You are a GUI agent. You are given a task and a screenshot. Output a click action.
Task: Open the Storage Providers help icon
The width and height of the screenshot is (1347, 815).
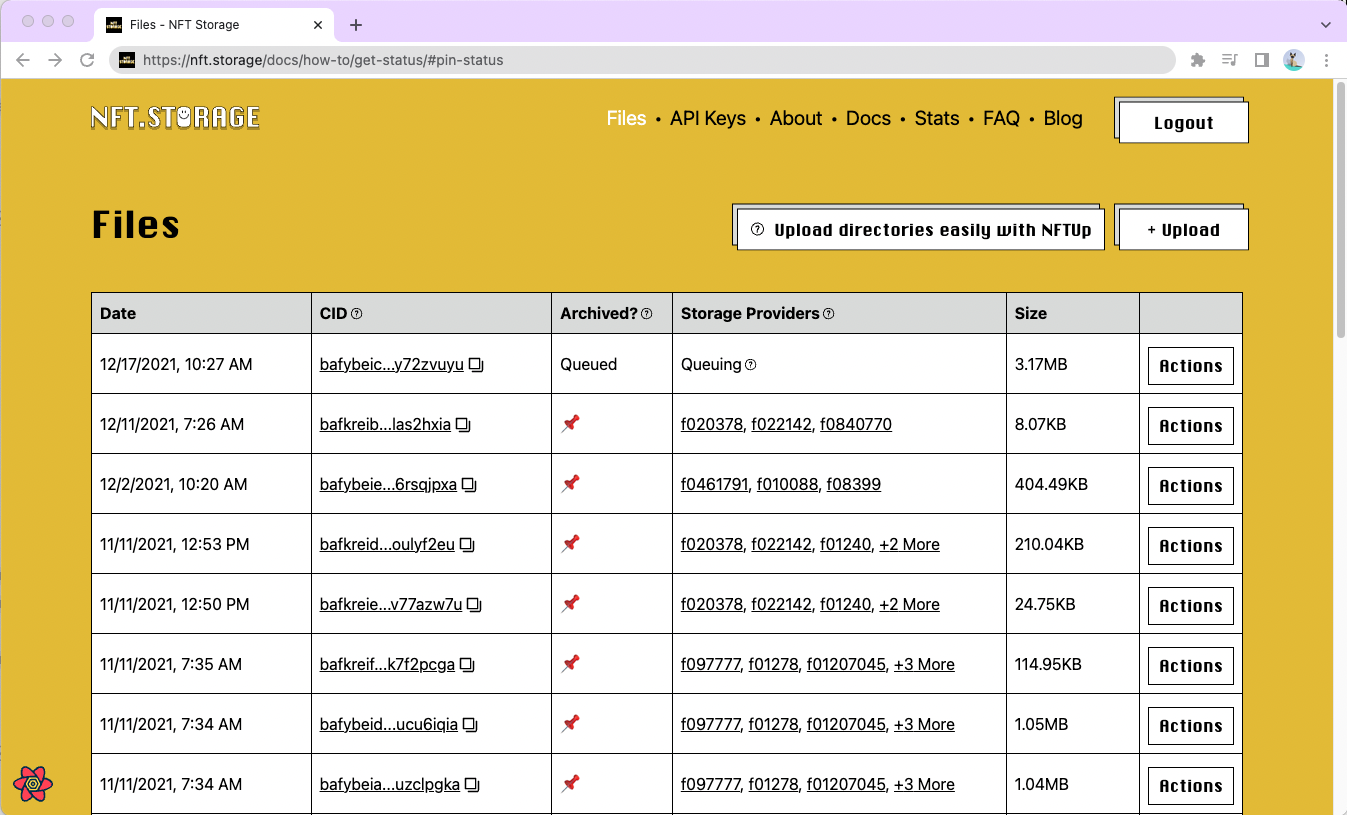829,313
